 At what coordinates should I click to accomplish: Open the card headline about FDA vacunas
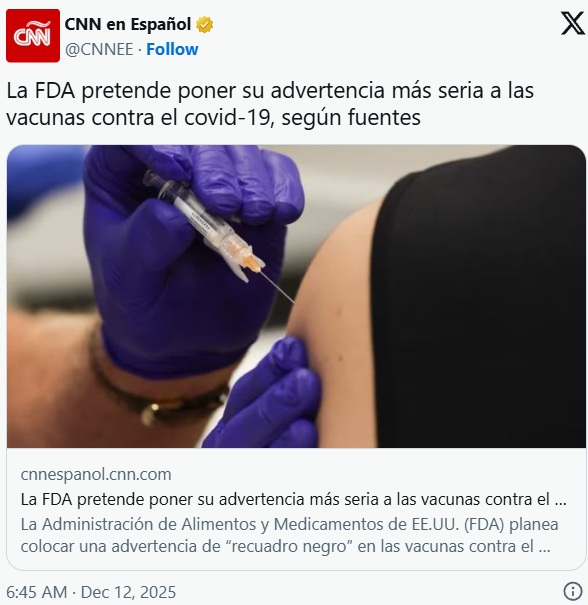pyautogui.click(x=293, y=499)
